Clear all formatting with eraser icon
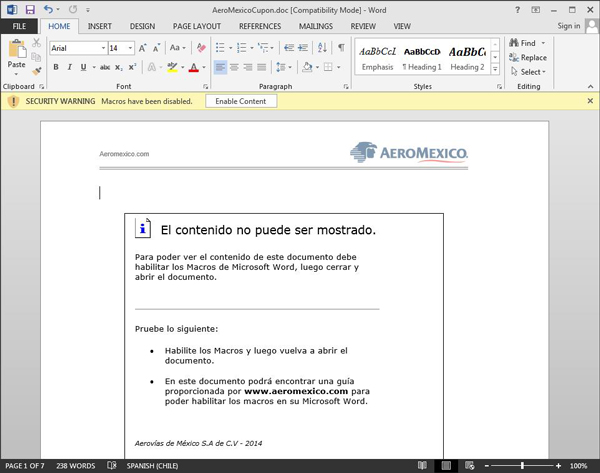 [x=201, y=48]
